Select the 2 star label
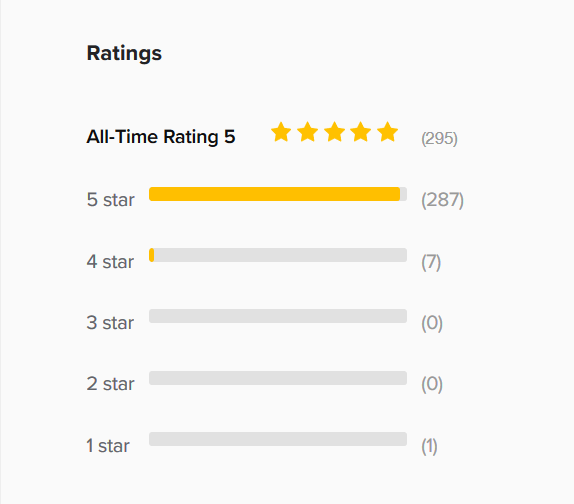574x504 pixels. click(x=111, y=384)
